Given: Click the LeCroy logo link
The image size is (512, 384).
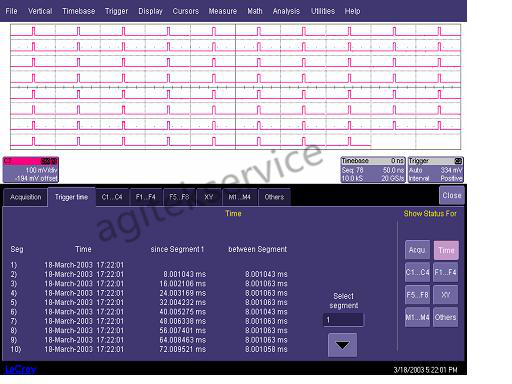Looking at the screenshot, I should tap(21, 369).
